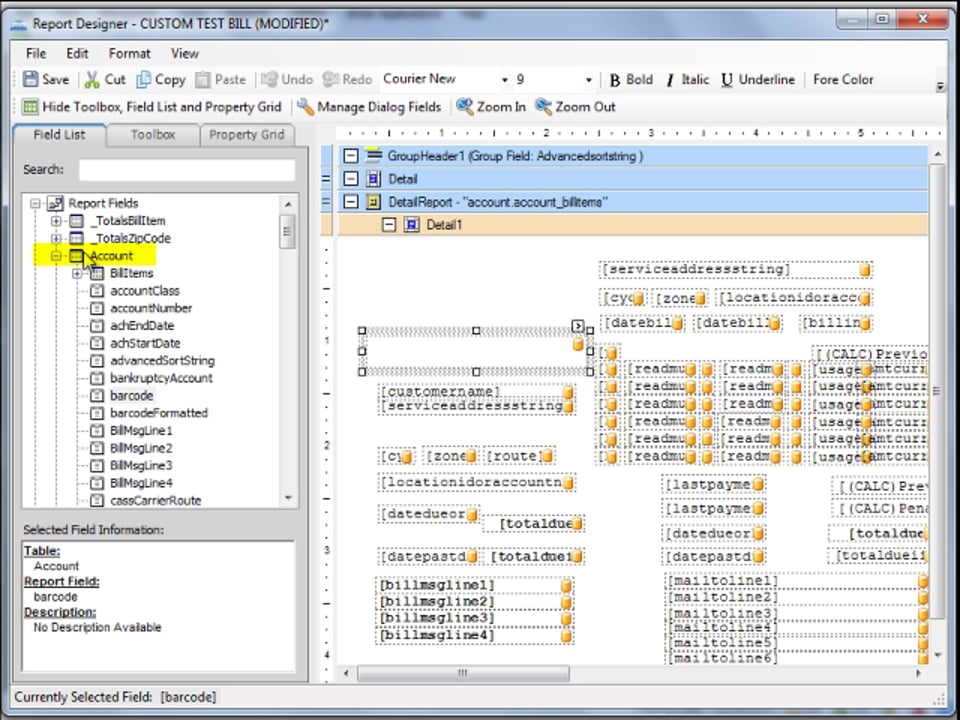
Task: Click the [billmsgline4] data binding icon
Action: coord(566,636)
